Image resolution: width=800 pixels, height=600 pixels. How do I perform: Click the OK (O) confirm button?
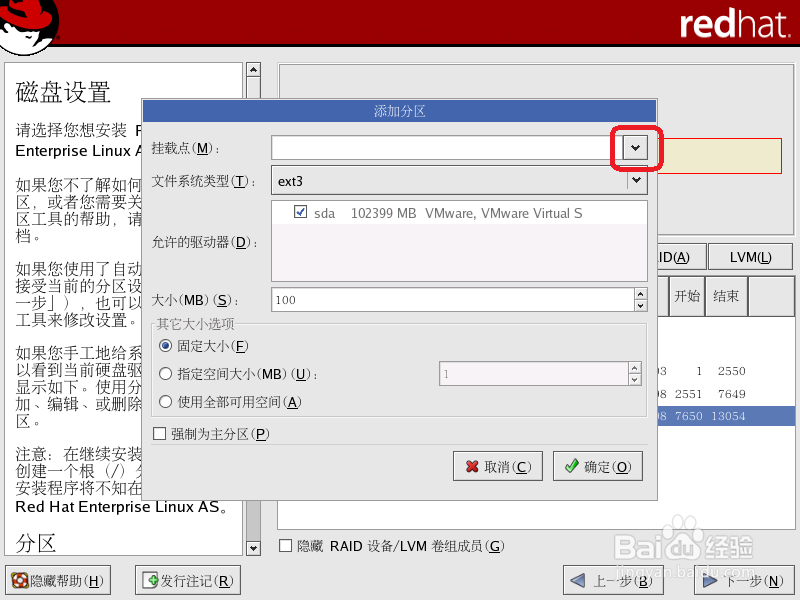(x=598, y=466)
